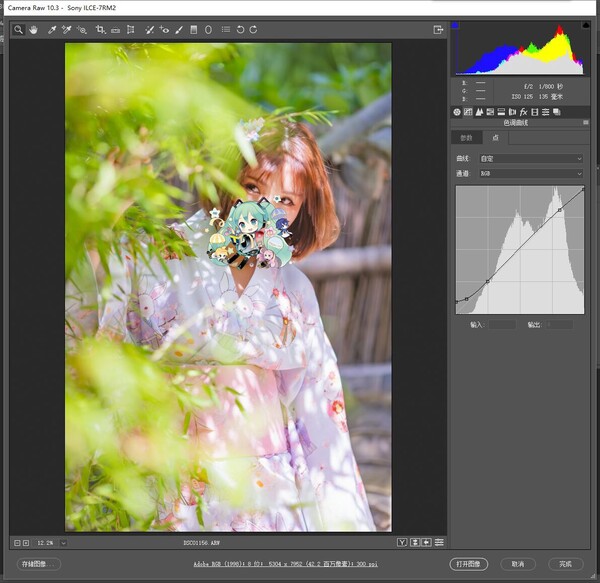This screenshot has width=600, height=583.
Task: Switch to the 点 curve tab
Action: click(x=496, y=138)
